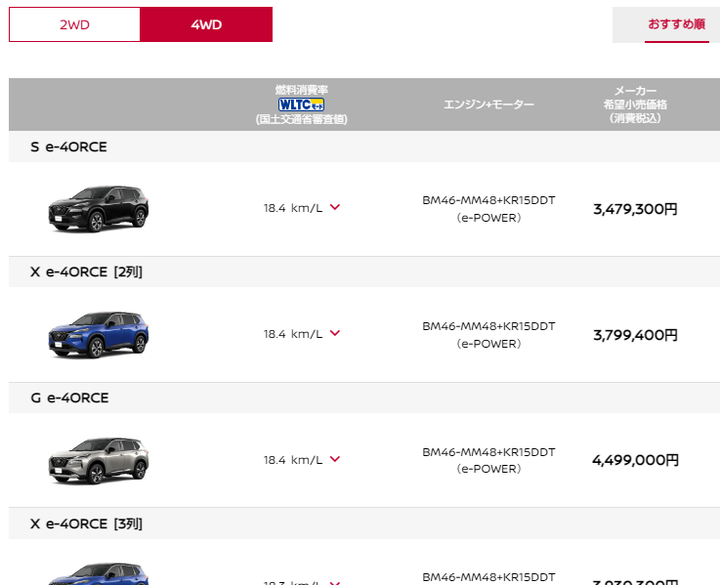Open the blue X e-4ORCE [2列] car image

coord(99,335)
